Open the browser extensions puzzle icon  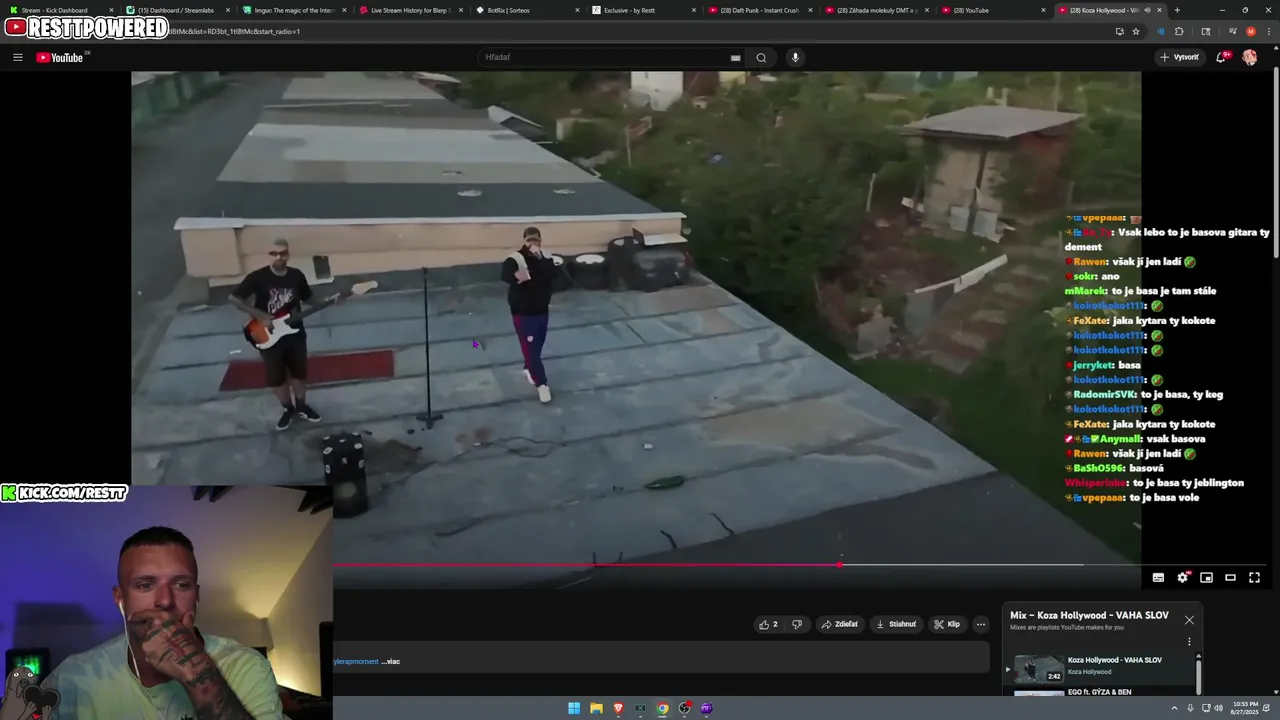coord(1179,31)
